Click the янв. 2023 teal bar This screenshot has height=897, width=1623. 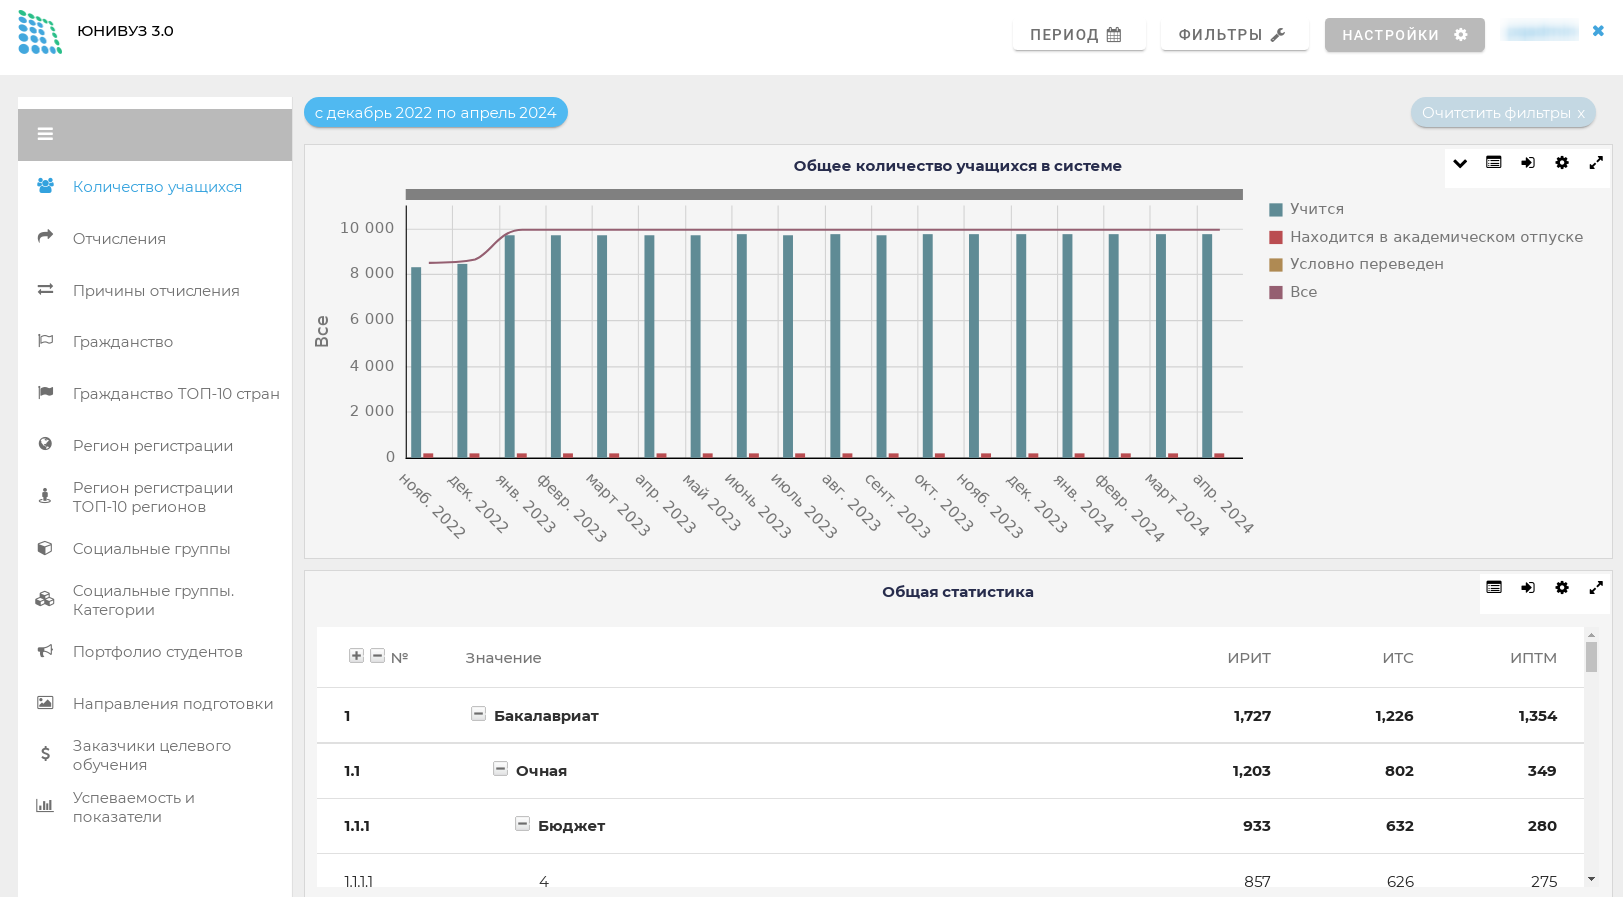point(510,346)
